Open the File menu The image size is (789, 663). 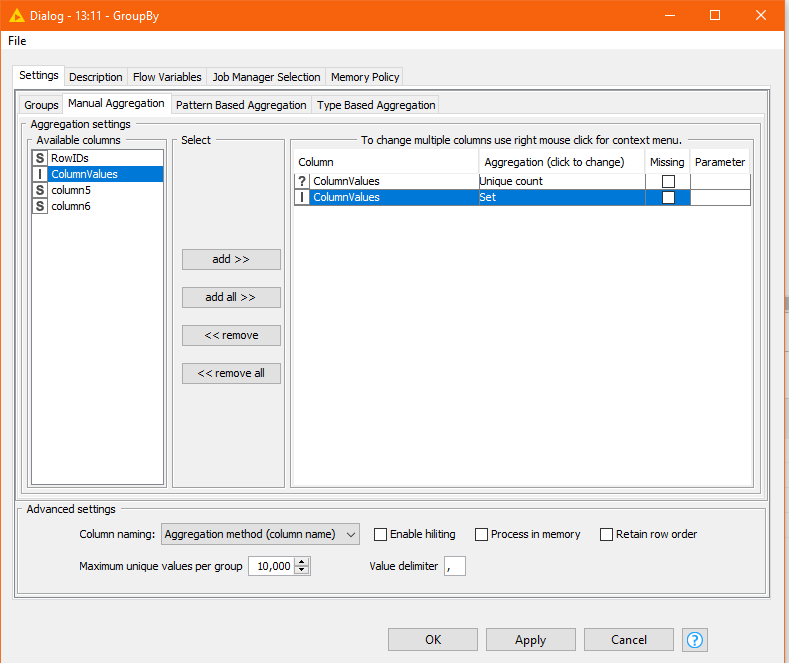point(17,41)
